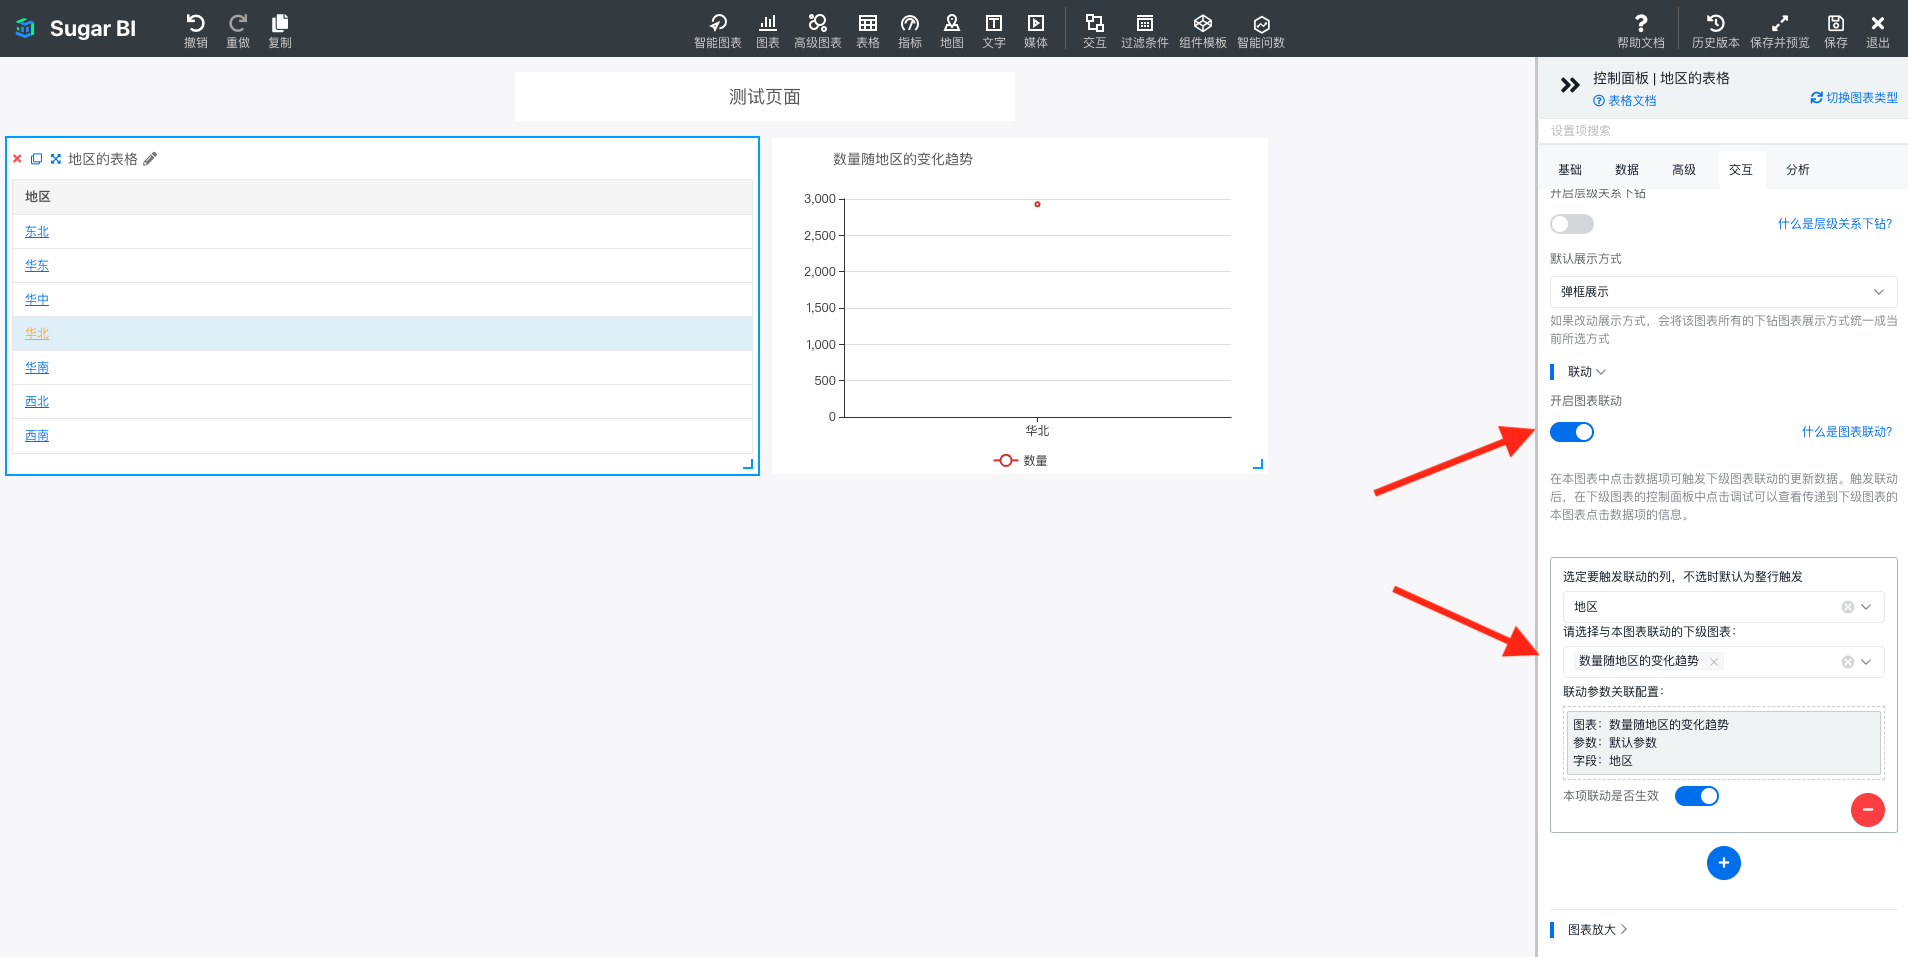Switch to the 分析 tab
Image resolution: width=1908 pixels, height=957 pixels.
tap(1798, 170)
